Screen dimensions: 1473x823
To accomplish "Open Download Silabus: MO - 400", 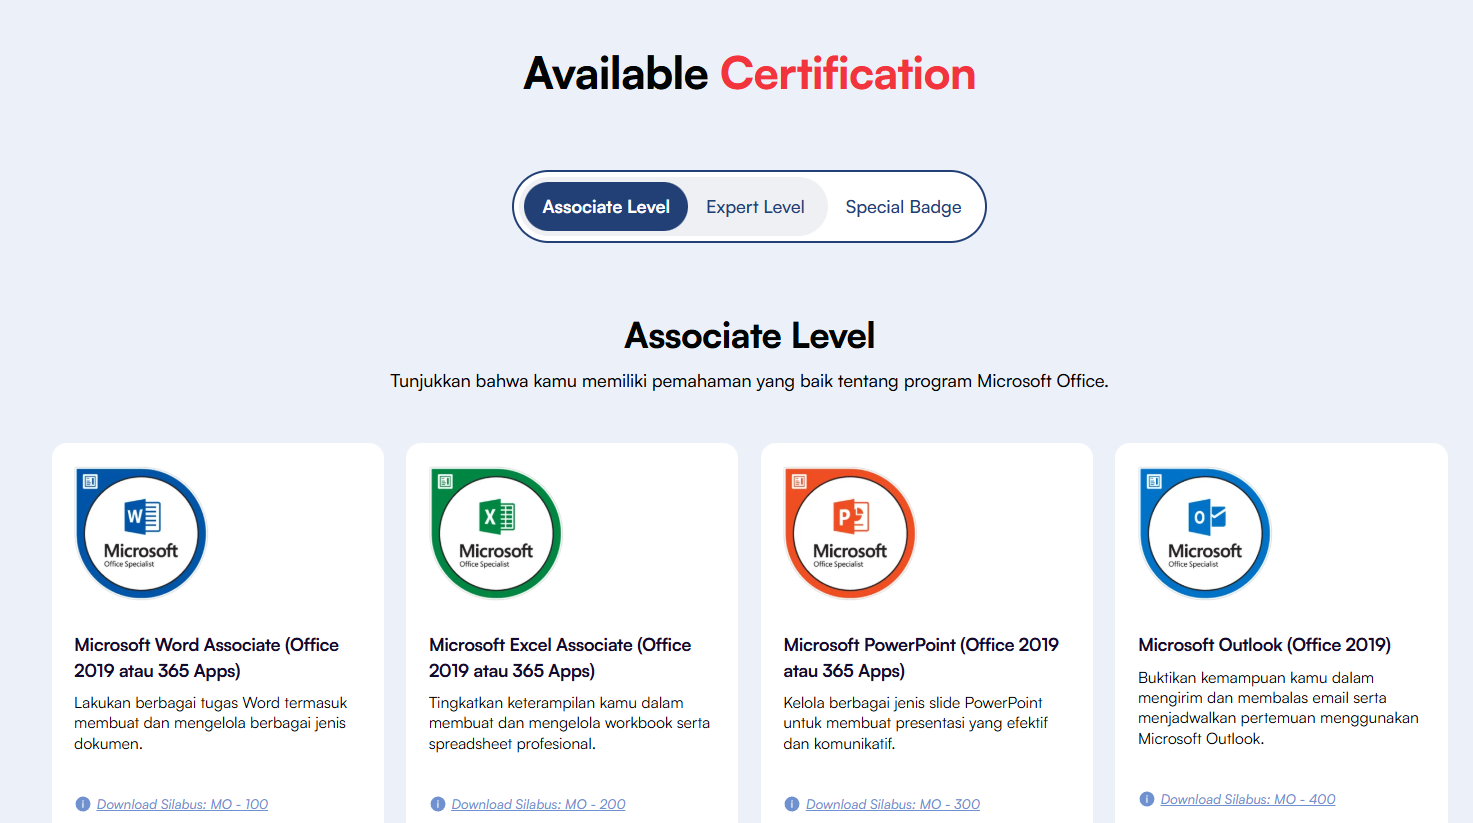I will click(x=1247, y=799).
